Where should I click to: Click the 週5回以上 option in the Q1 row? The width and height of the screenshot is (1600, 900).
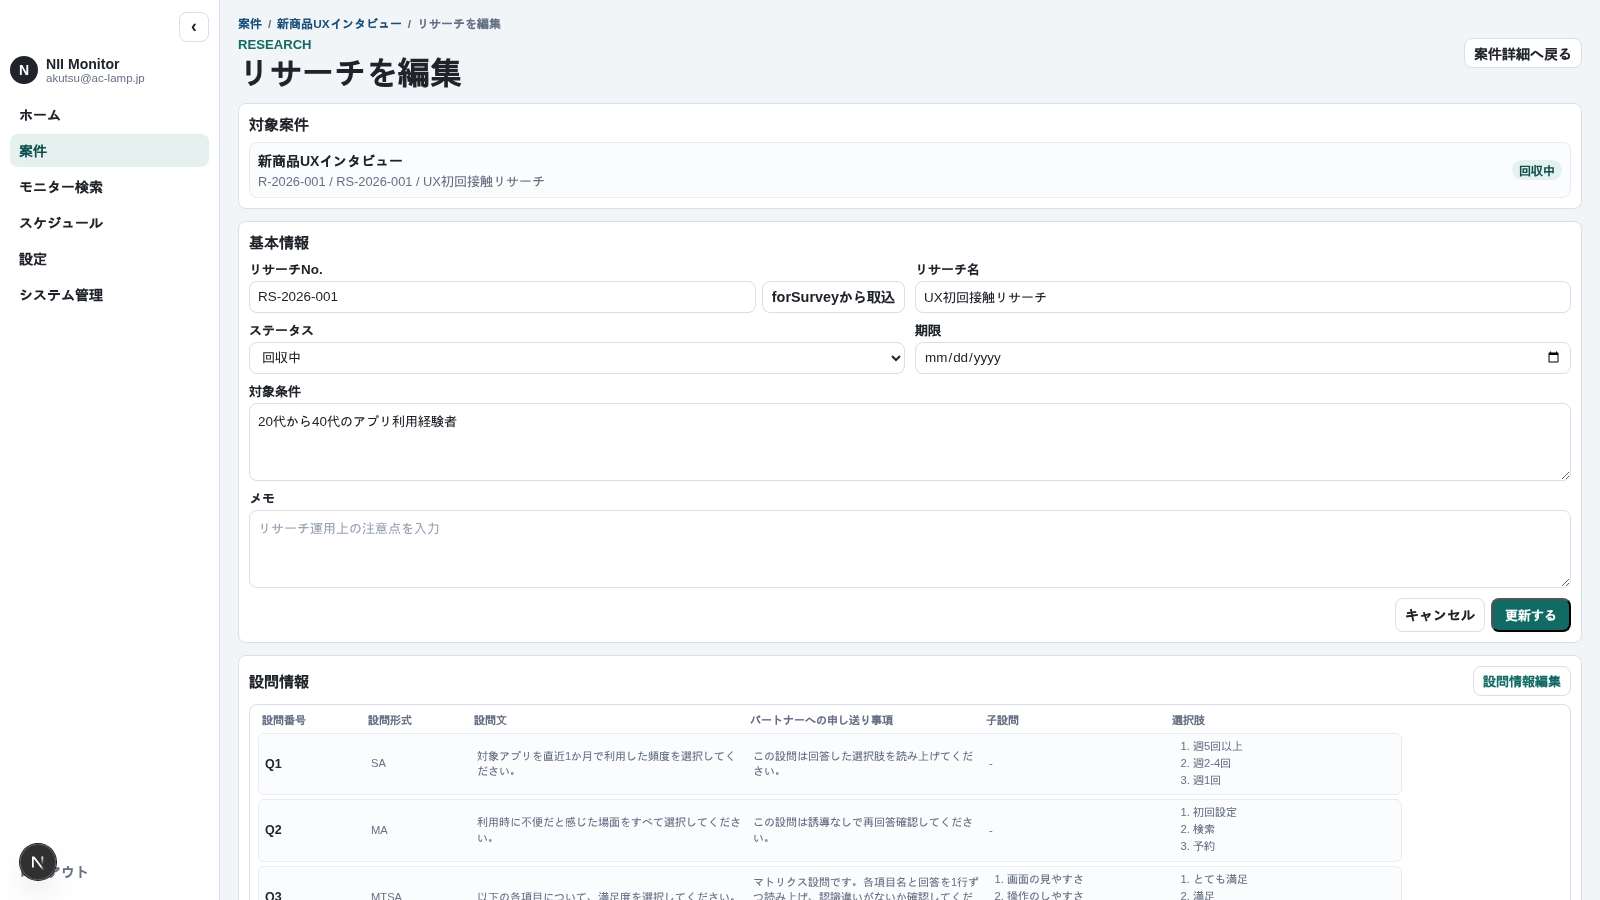tap(1217, 746)
